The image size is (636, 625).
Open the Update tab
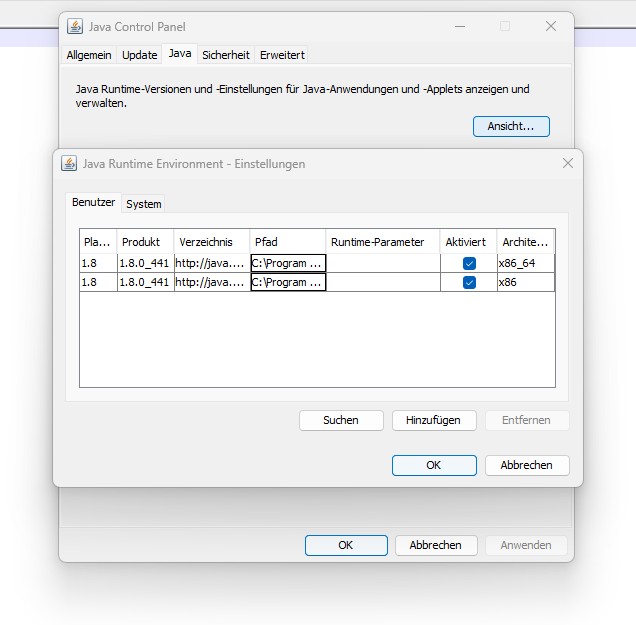(x=140, y=55)
